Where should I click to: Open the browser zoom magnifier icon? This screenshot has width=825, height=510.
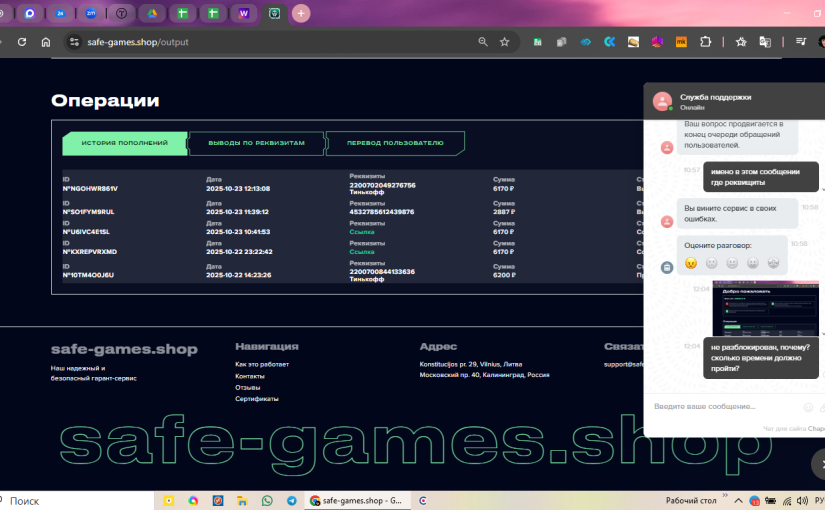[483, 42]
